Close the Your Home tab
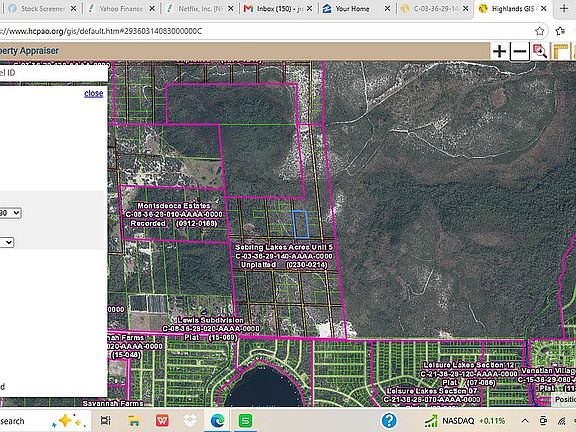This screenshot has height=432, width=576. pos(387,8)
